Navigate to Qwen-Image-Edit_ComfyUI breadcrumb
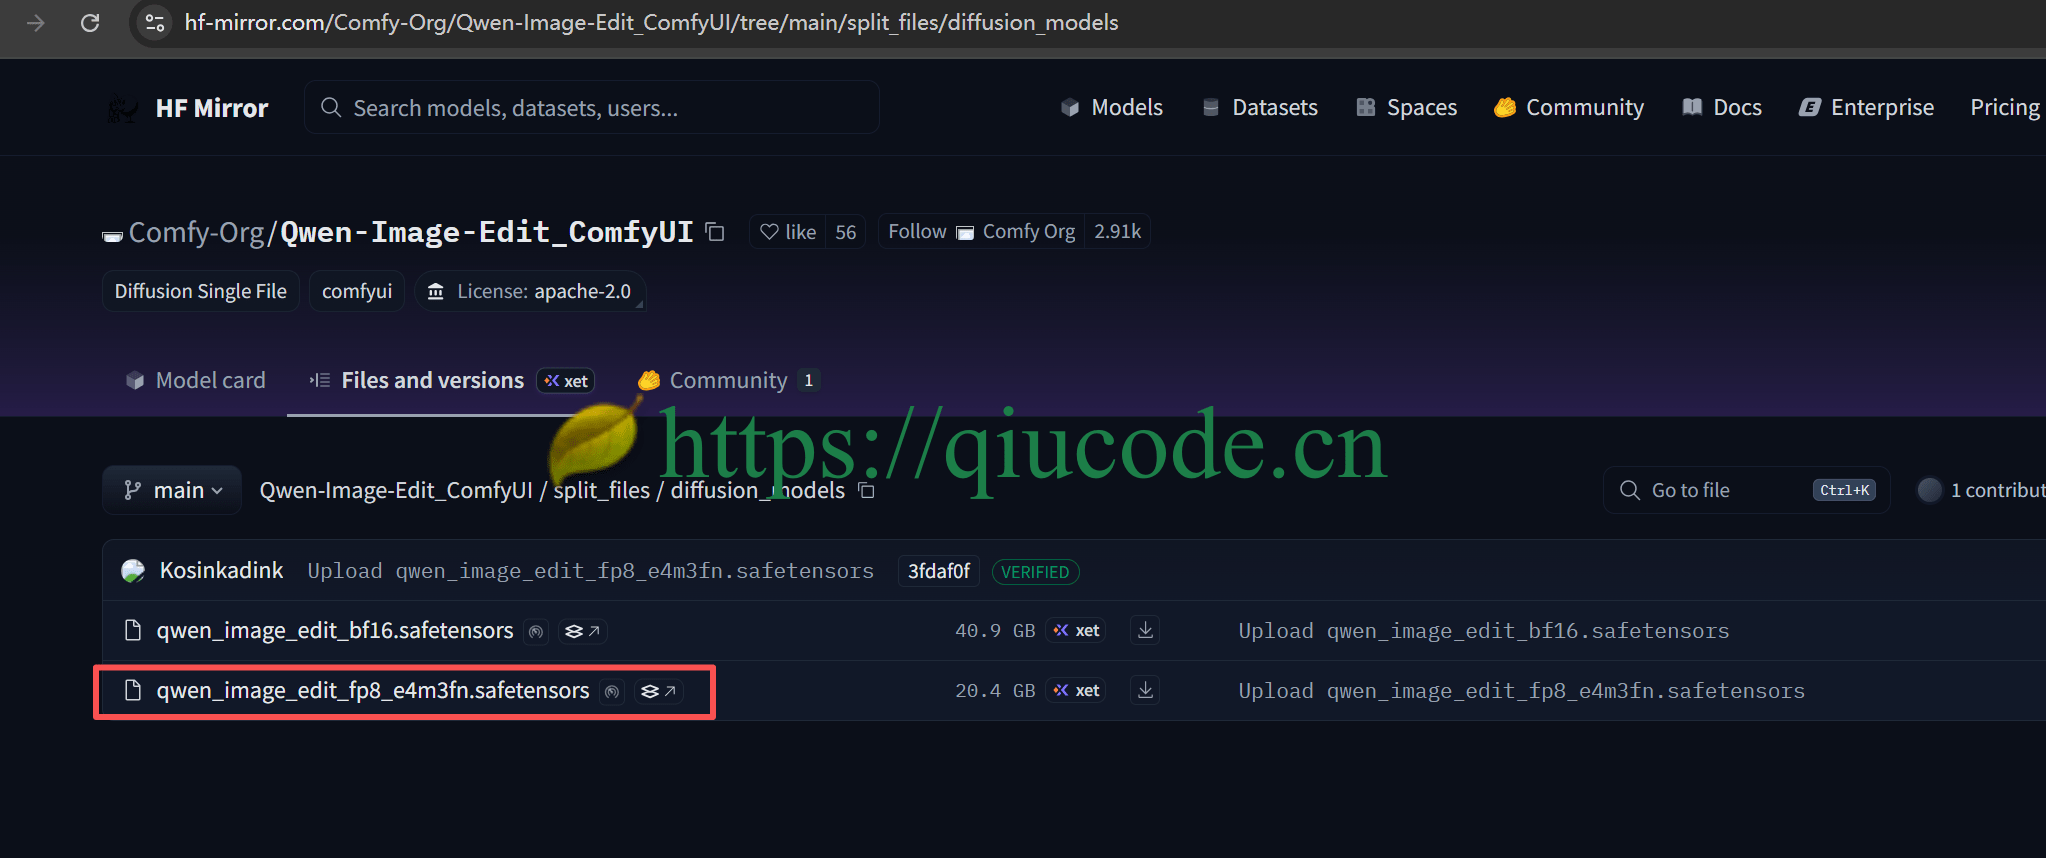Viewport: 2046px width, 858px height. pos(396,490)
